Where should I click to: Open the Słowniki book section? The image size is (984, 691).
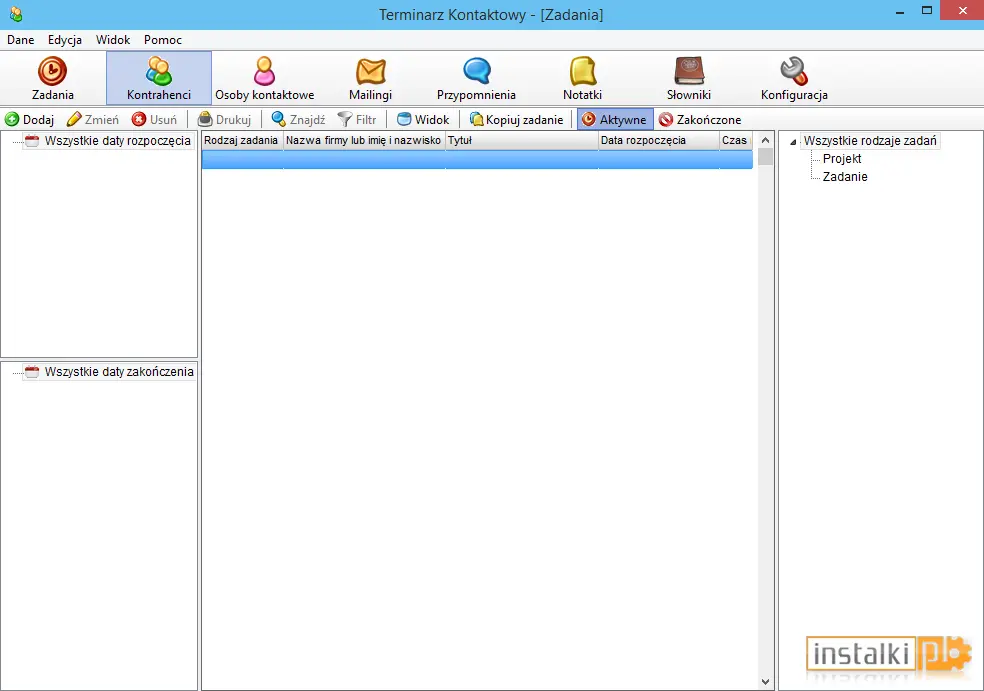[x=688, y=78]
